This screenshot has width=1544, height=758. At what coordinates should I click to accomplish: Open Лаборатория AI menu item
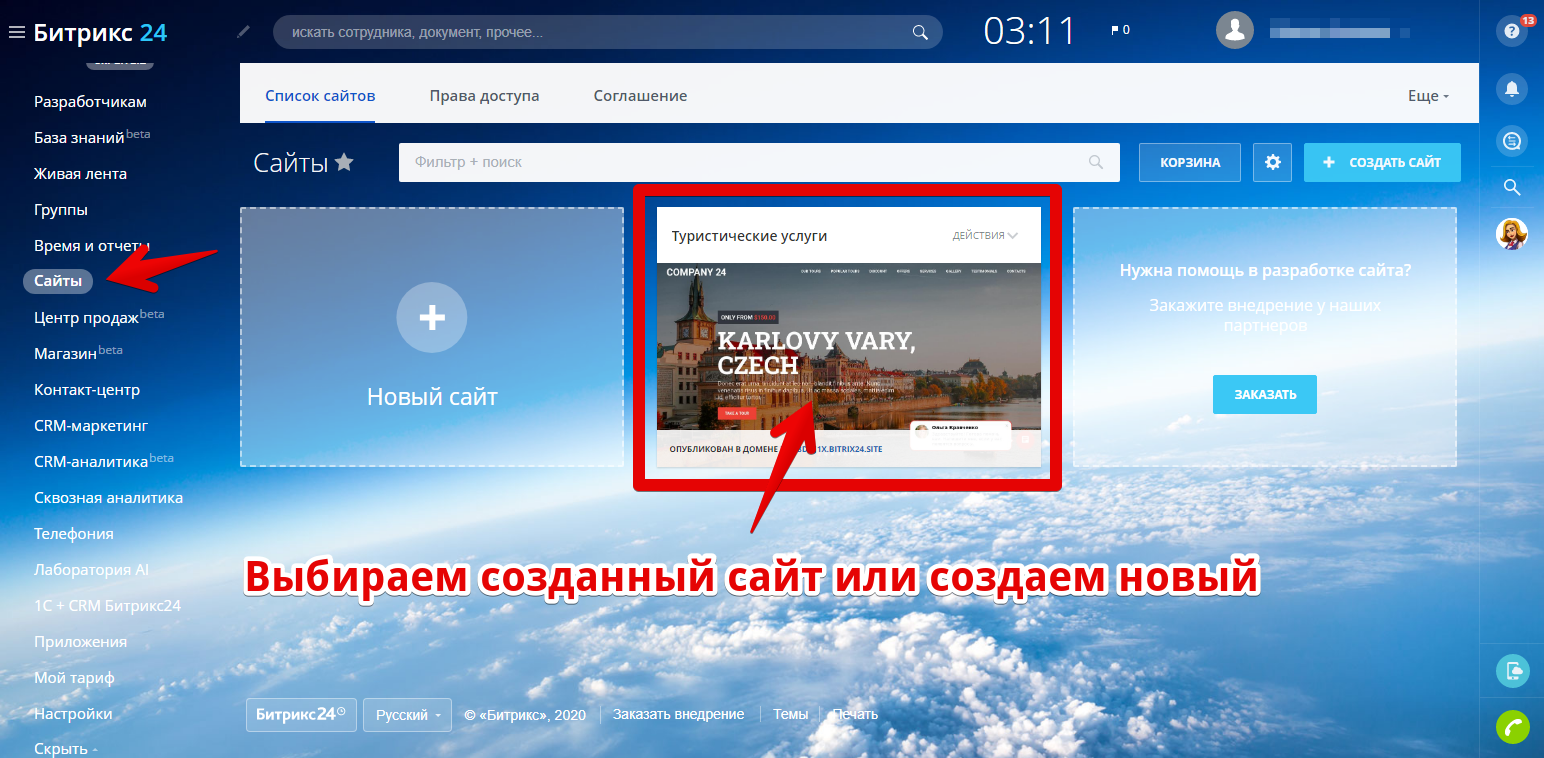91,570
